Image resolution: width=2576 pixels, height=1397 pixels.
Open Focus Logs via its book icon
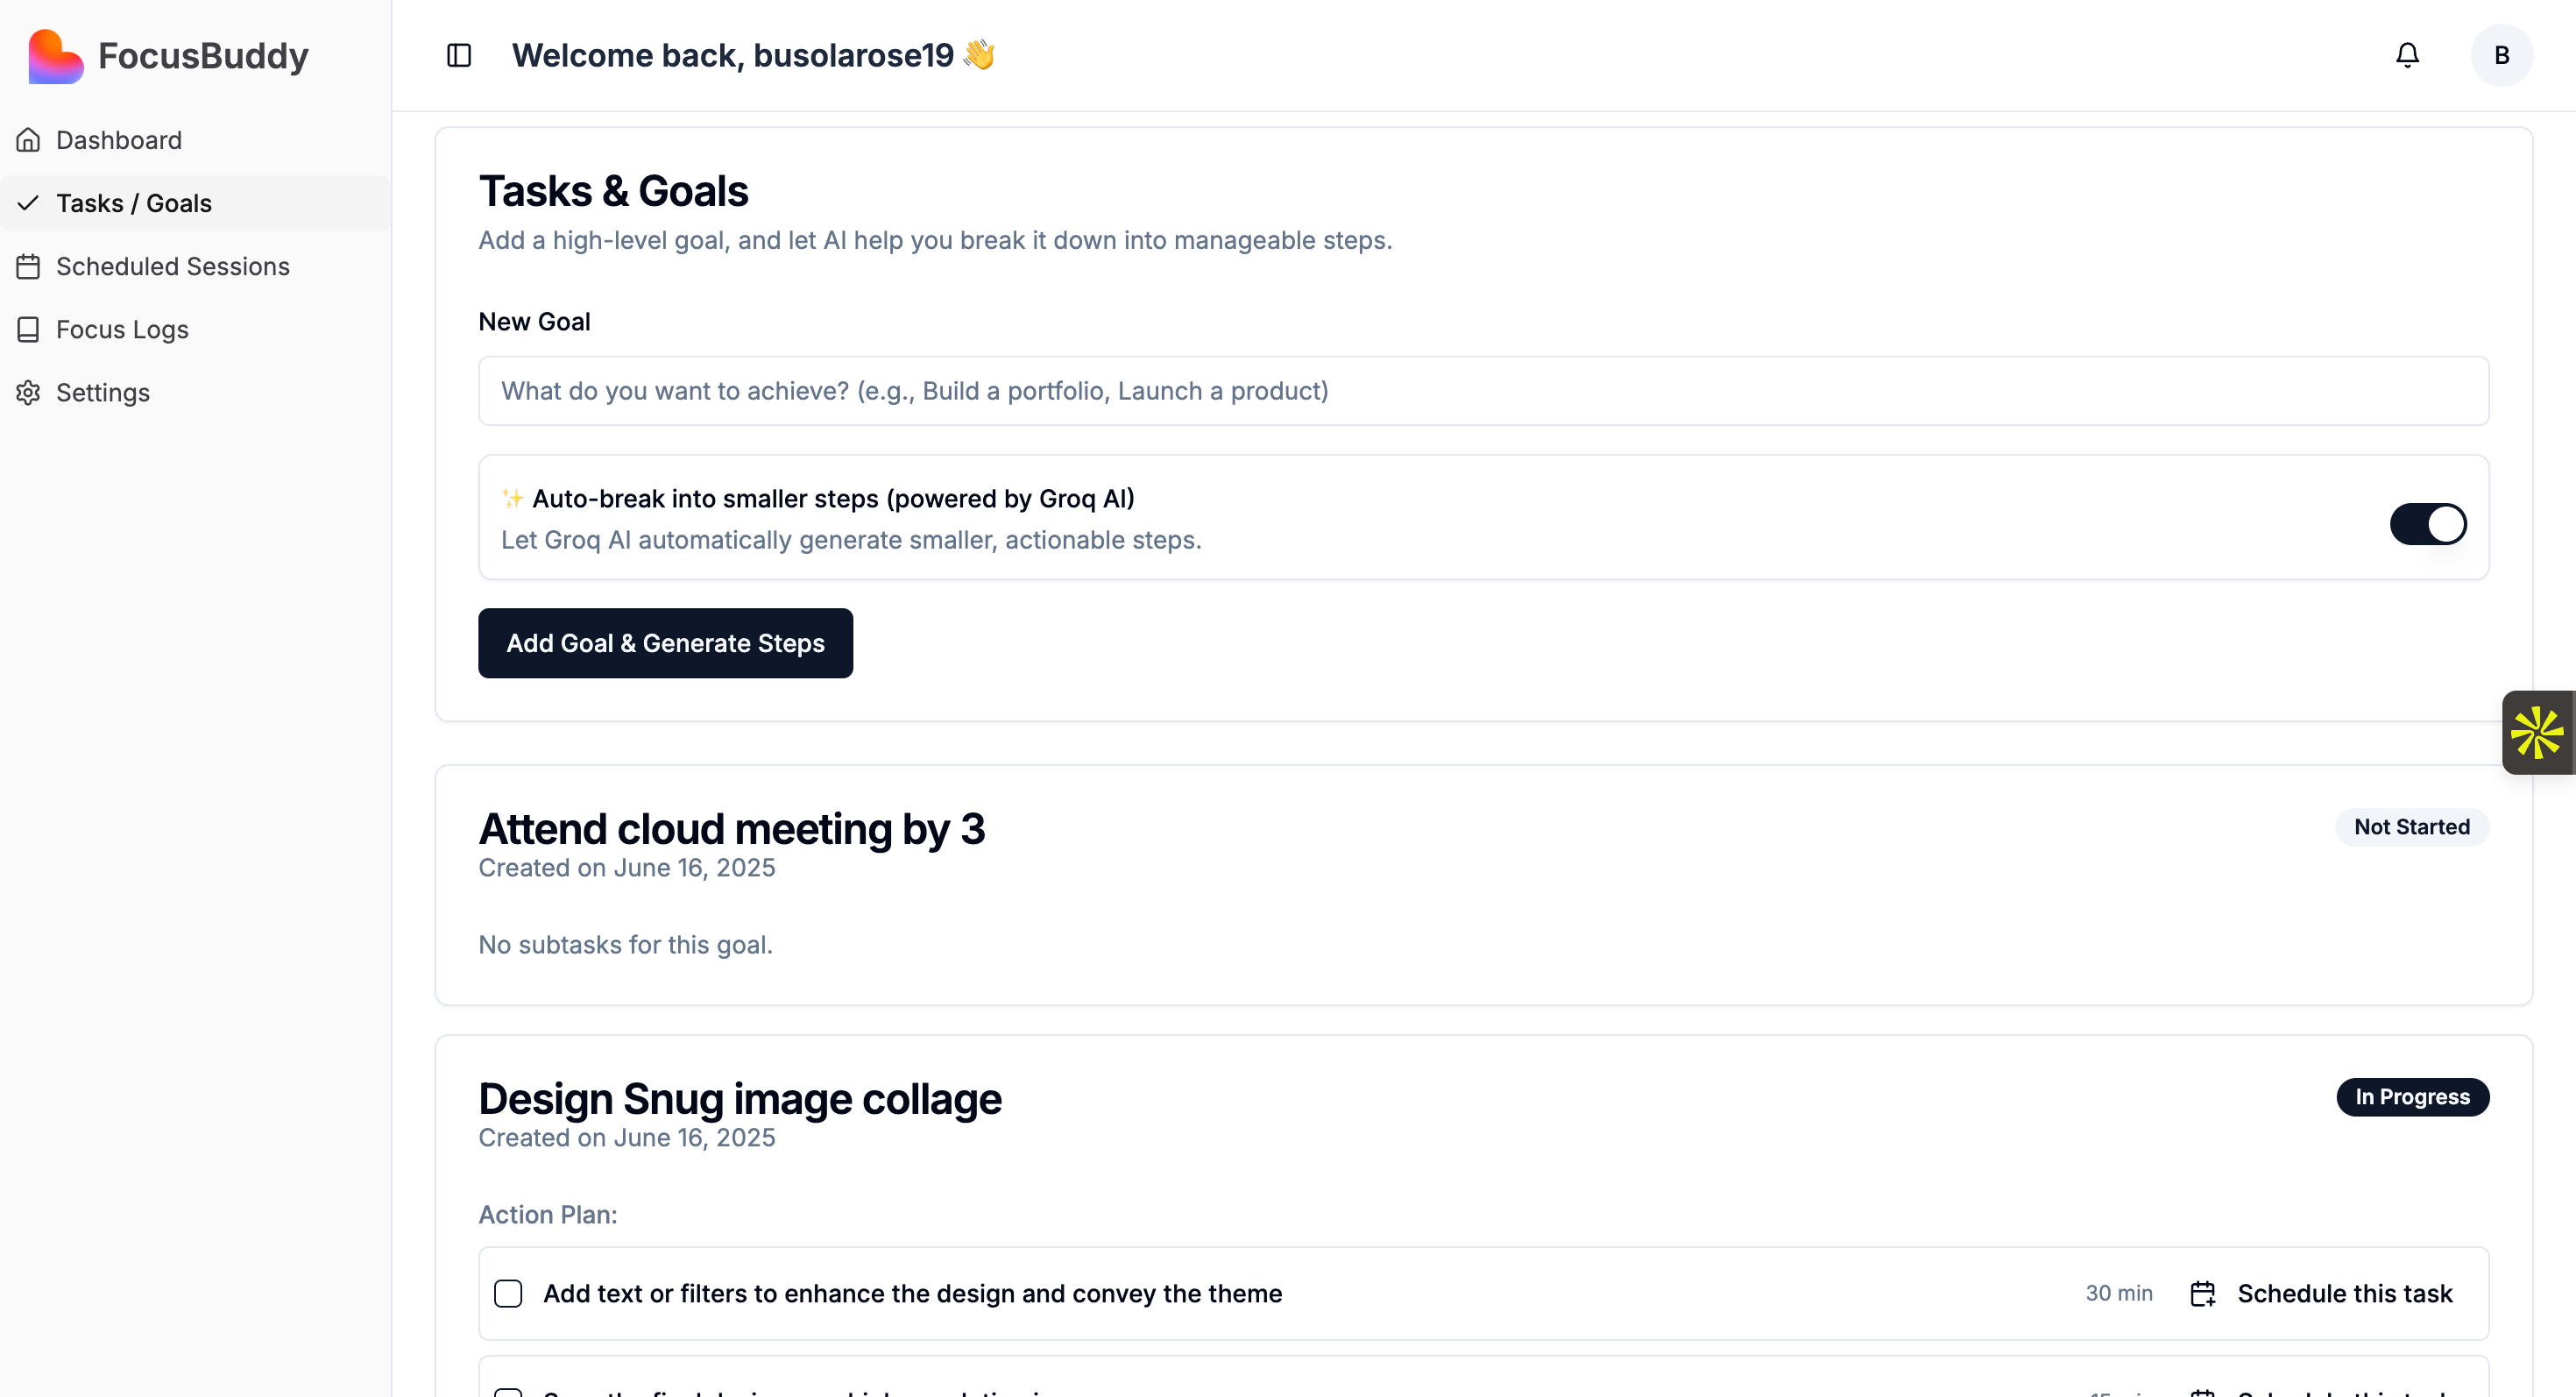point(28,329)
